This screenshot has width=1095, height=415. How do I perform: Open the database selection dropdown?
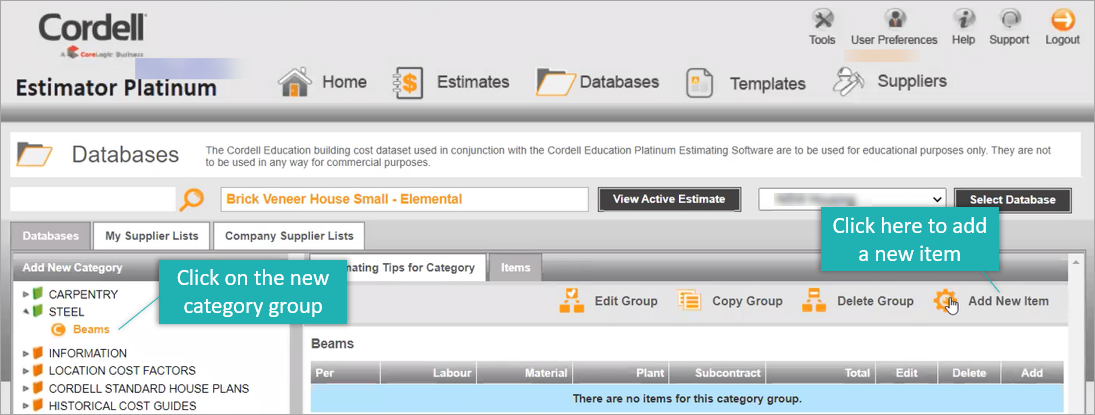click(x=852, y=199)
